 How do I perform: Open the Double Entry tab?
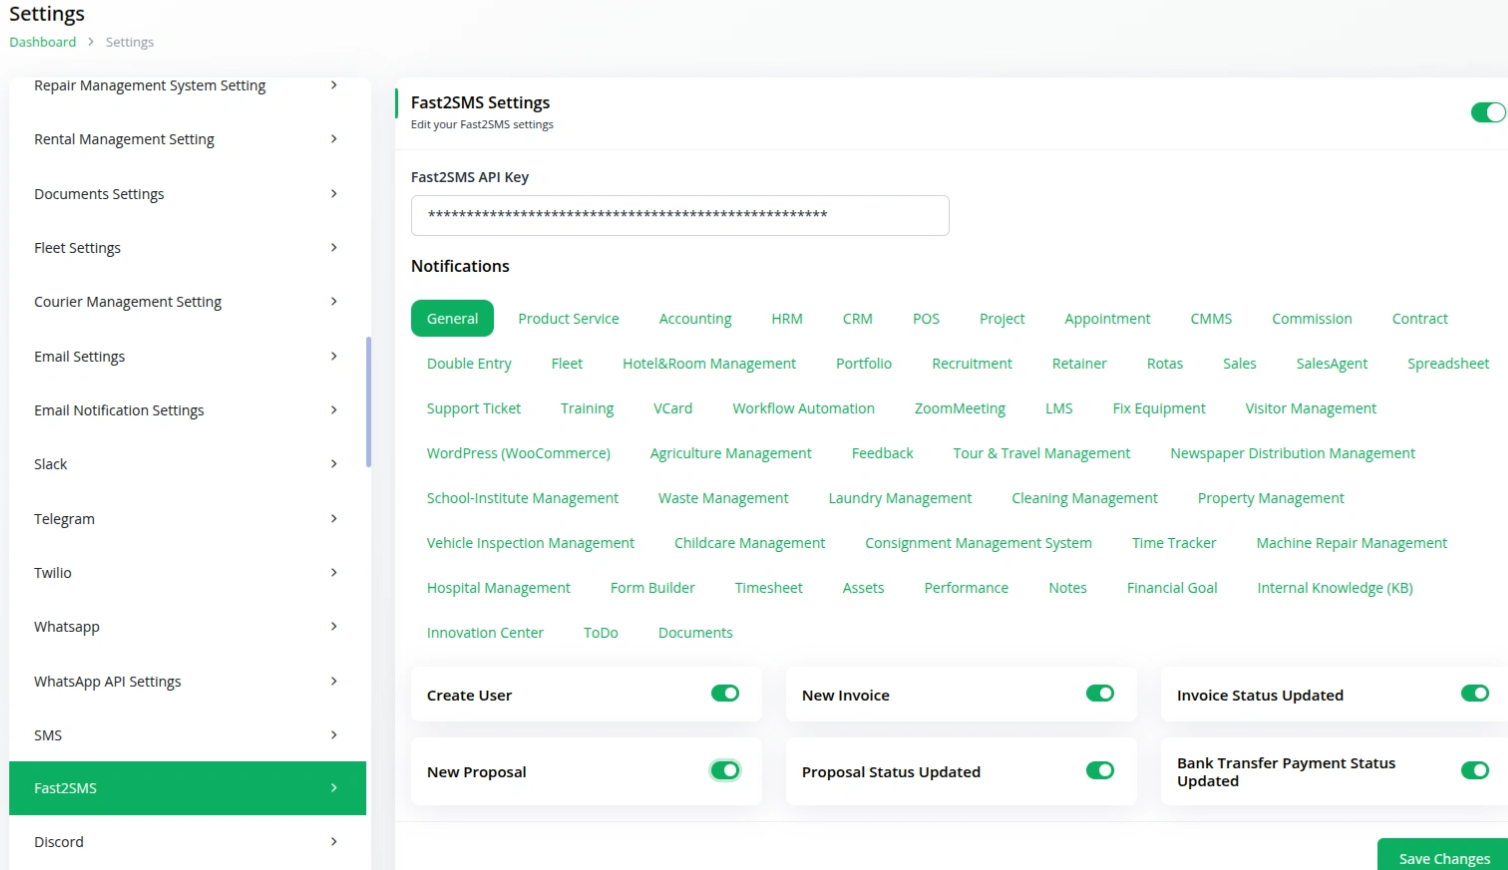pyautogui.click(x=469, y=363)
